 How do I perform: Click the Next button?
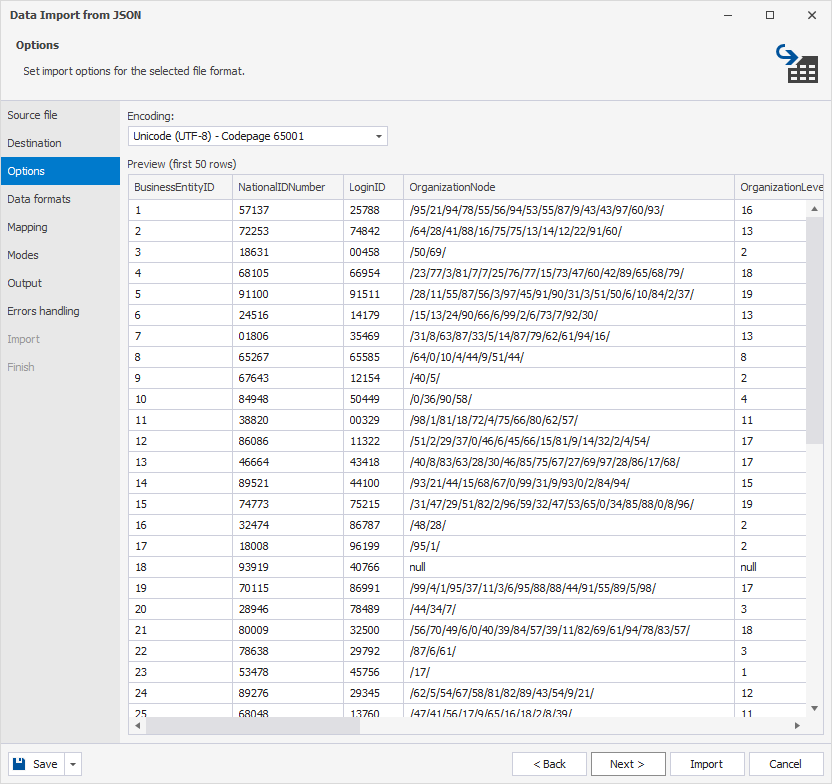coord(628,764)
